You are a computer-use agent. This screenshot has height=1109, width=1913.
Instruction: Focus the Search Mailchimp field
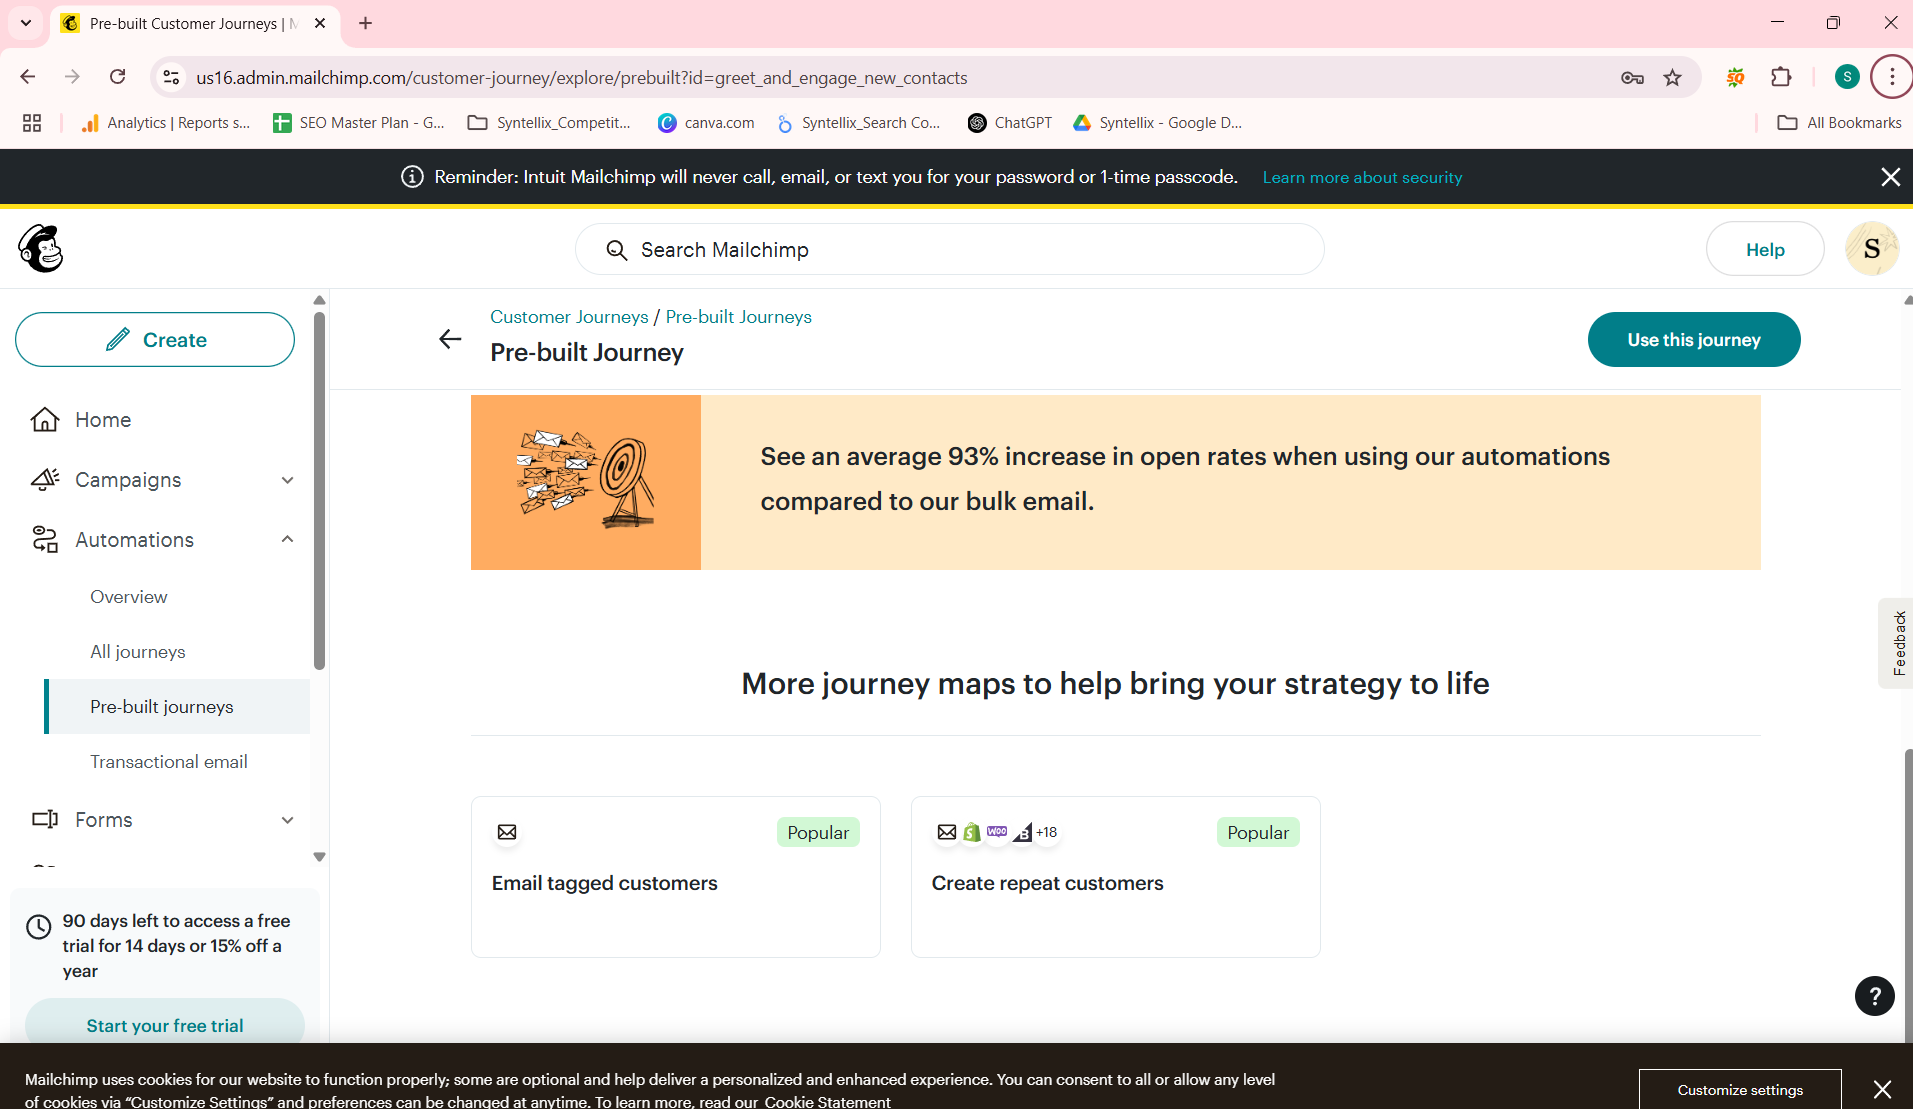(949, 250)
